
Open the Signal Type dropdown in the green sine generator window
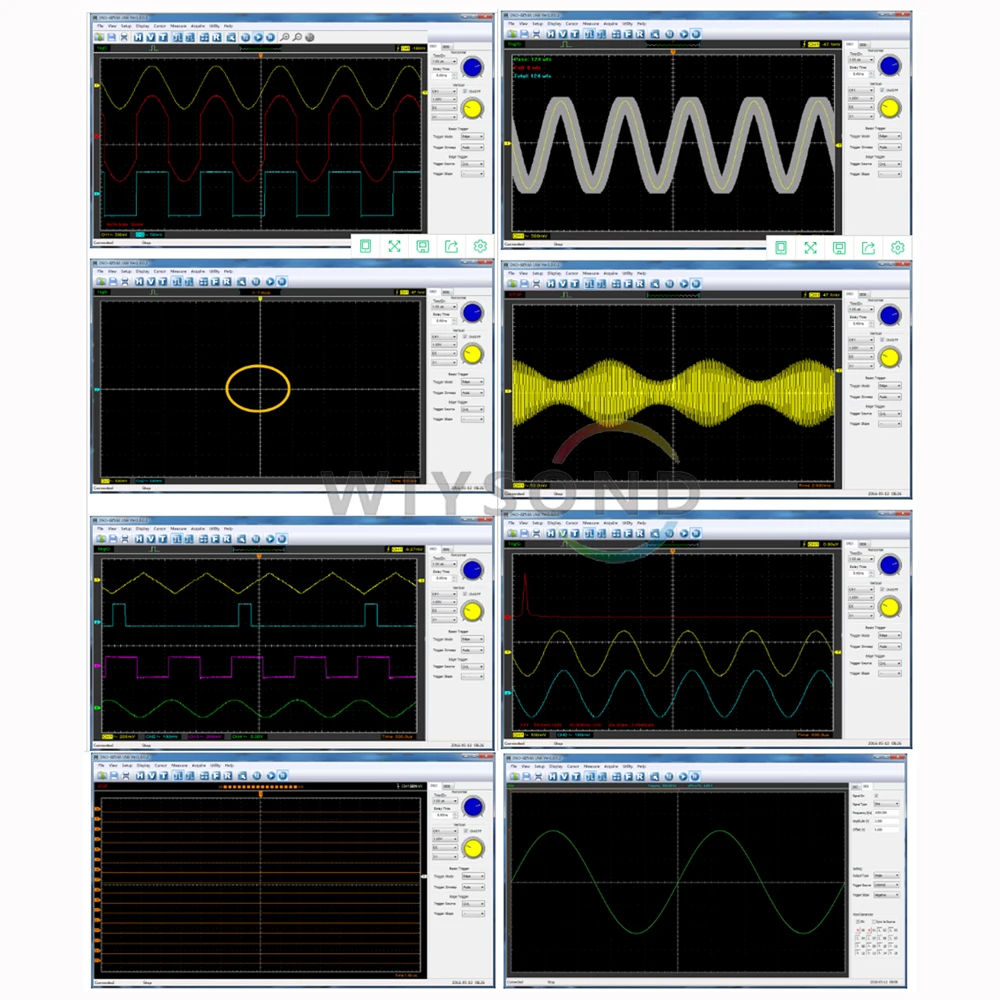click(x=886, y=804)
